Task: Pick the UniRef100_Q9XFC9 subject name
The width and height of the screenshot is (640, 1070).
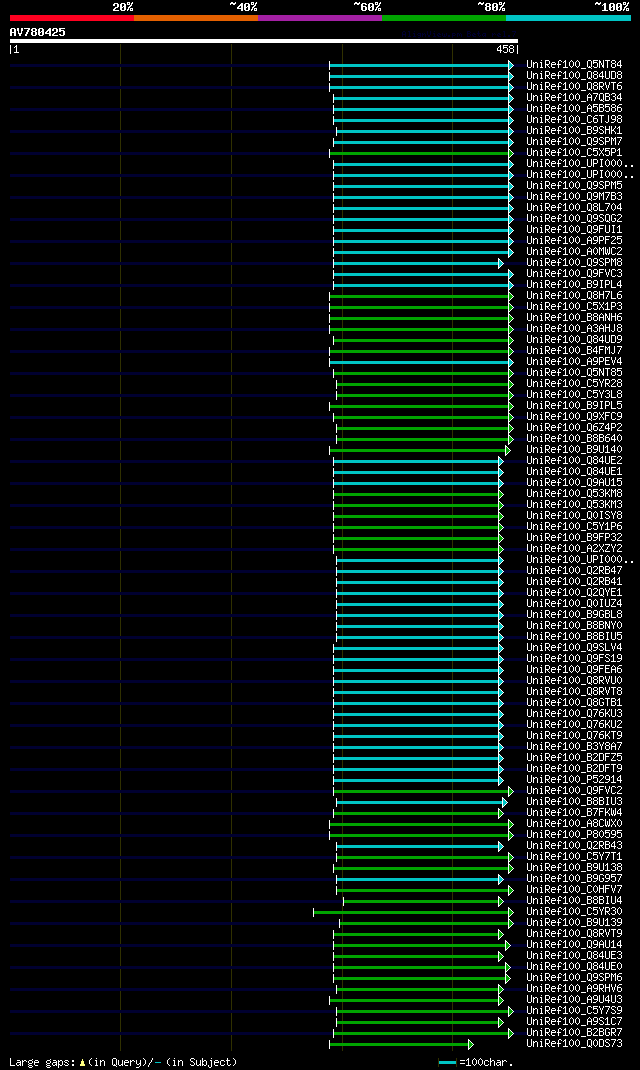Action: (x=574, y=416)
